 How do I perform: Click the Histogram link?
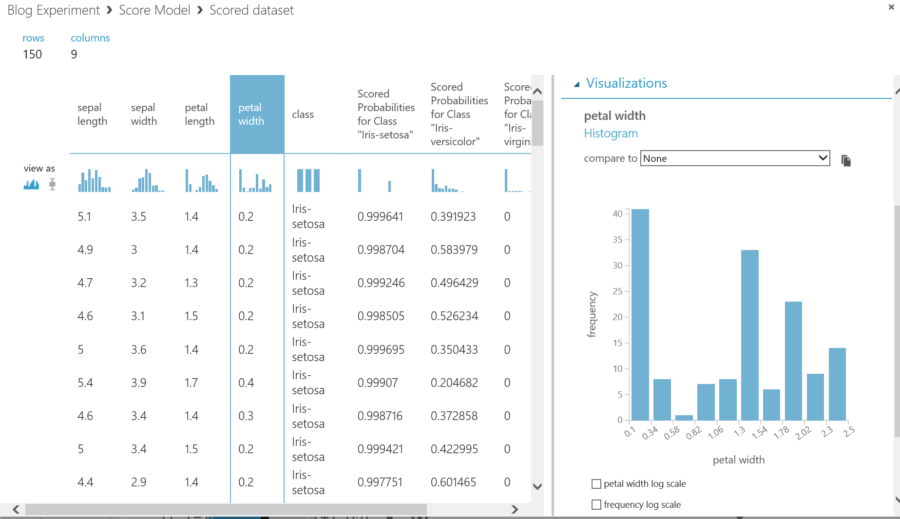(x=611, y=133)
